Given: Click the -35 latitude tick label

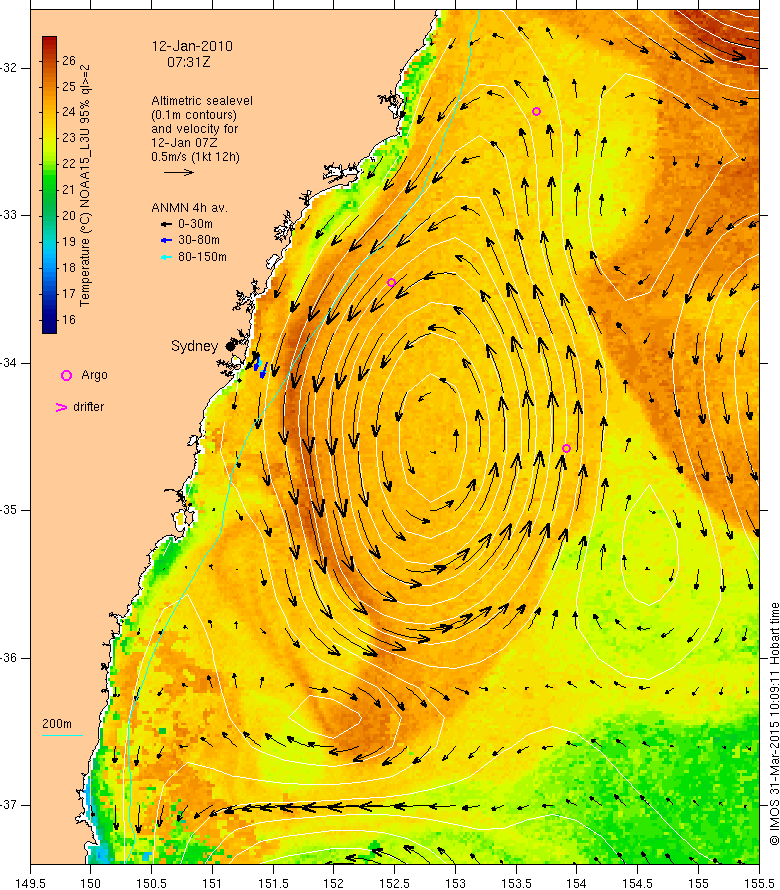Looking at the screenshot, I should (8, 510).
